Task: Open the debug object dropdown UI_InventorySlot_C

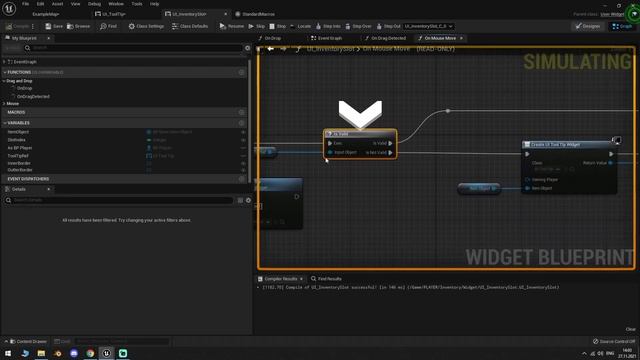Action: pos(428,26)
